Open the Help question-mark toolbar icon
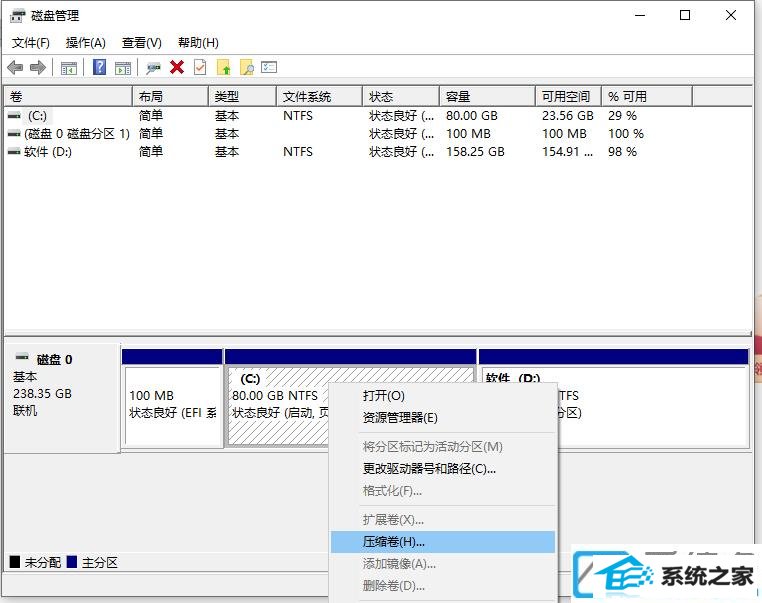The height and width of the screenshot is (603, 762). (x=99, y=67)
